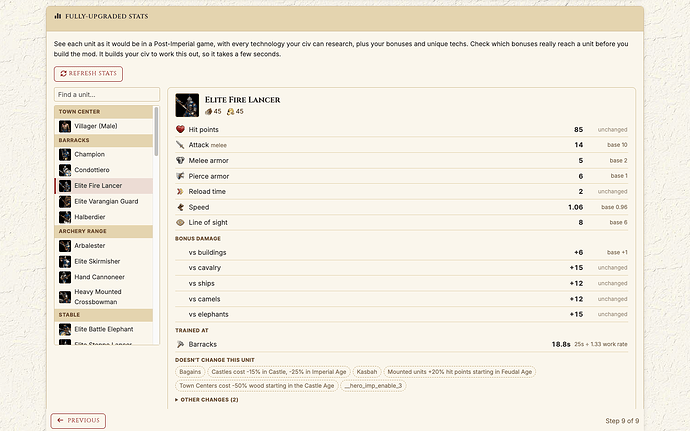Select Halberdier in unit list
690x431 pixels.
coord(103,217)
